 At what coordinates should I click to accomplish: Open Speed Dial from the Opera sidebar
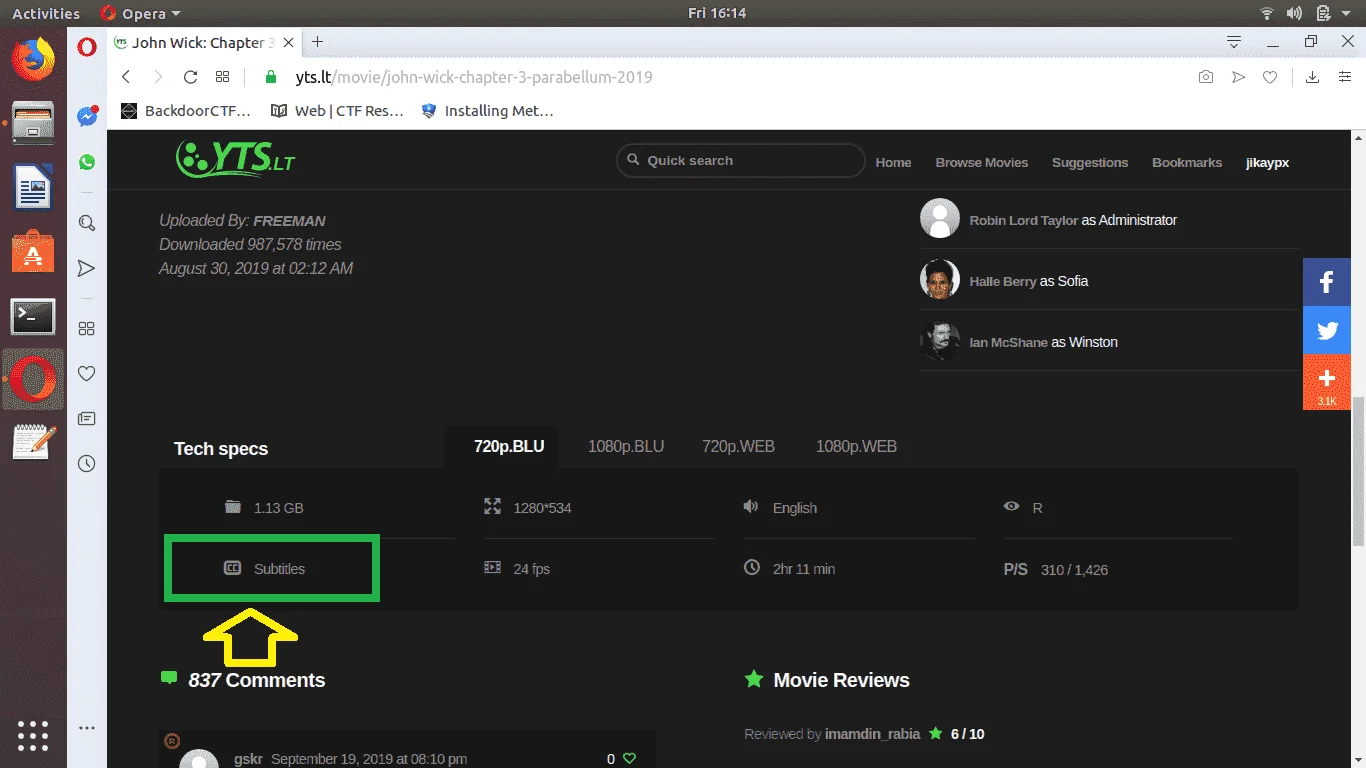coord(87,328)
